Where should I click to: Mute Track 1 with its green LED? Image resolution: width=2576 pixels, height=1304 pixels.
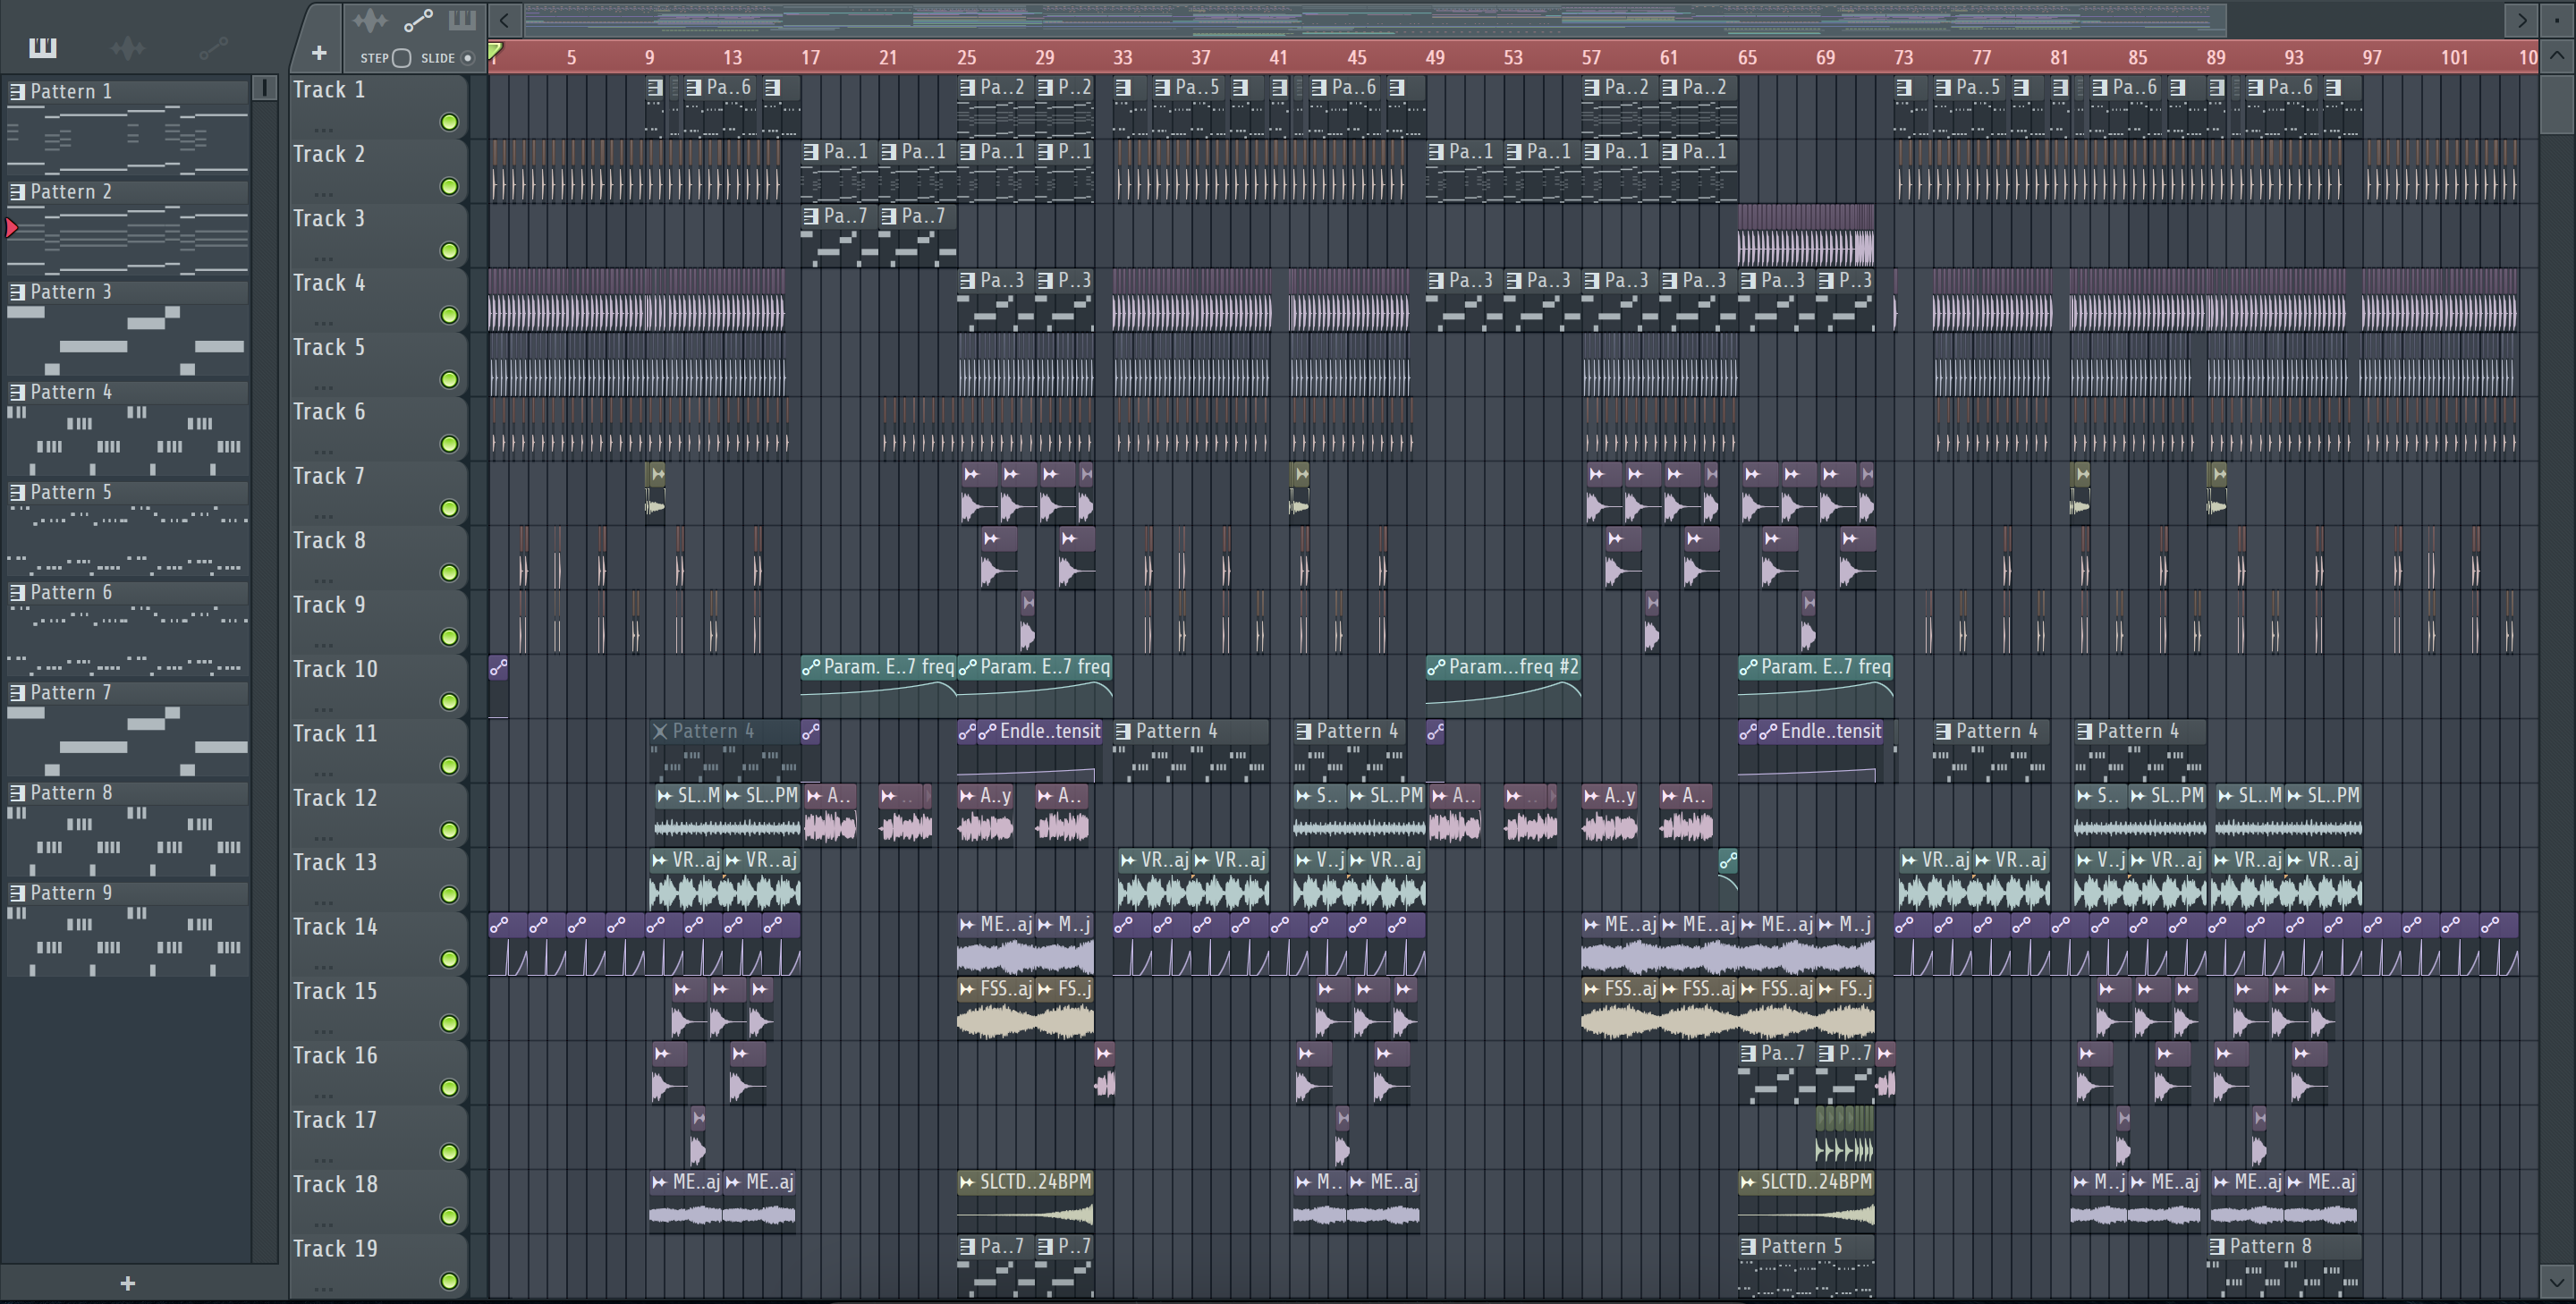coord(450,122)
